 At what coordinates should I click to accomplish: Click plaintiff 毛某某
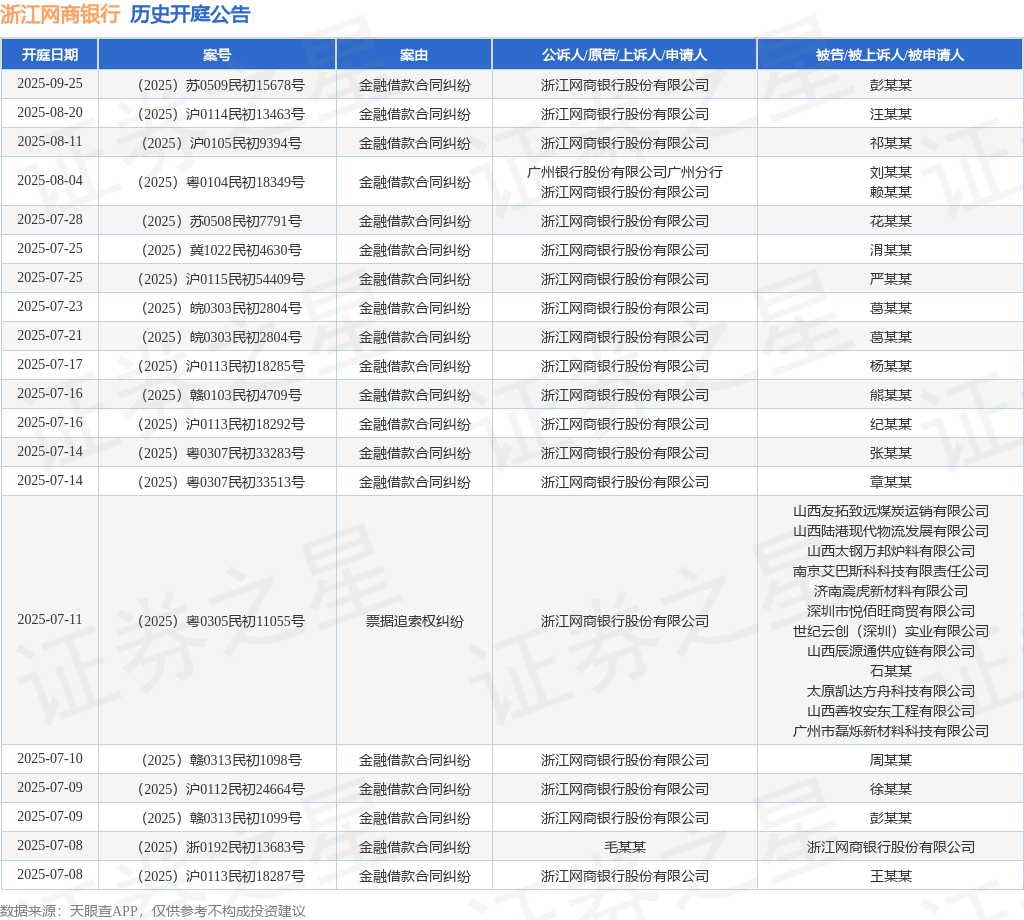(x=625, y=847)
